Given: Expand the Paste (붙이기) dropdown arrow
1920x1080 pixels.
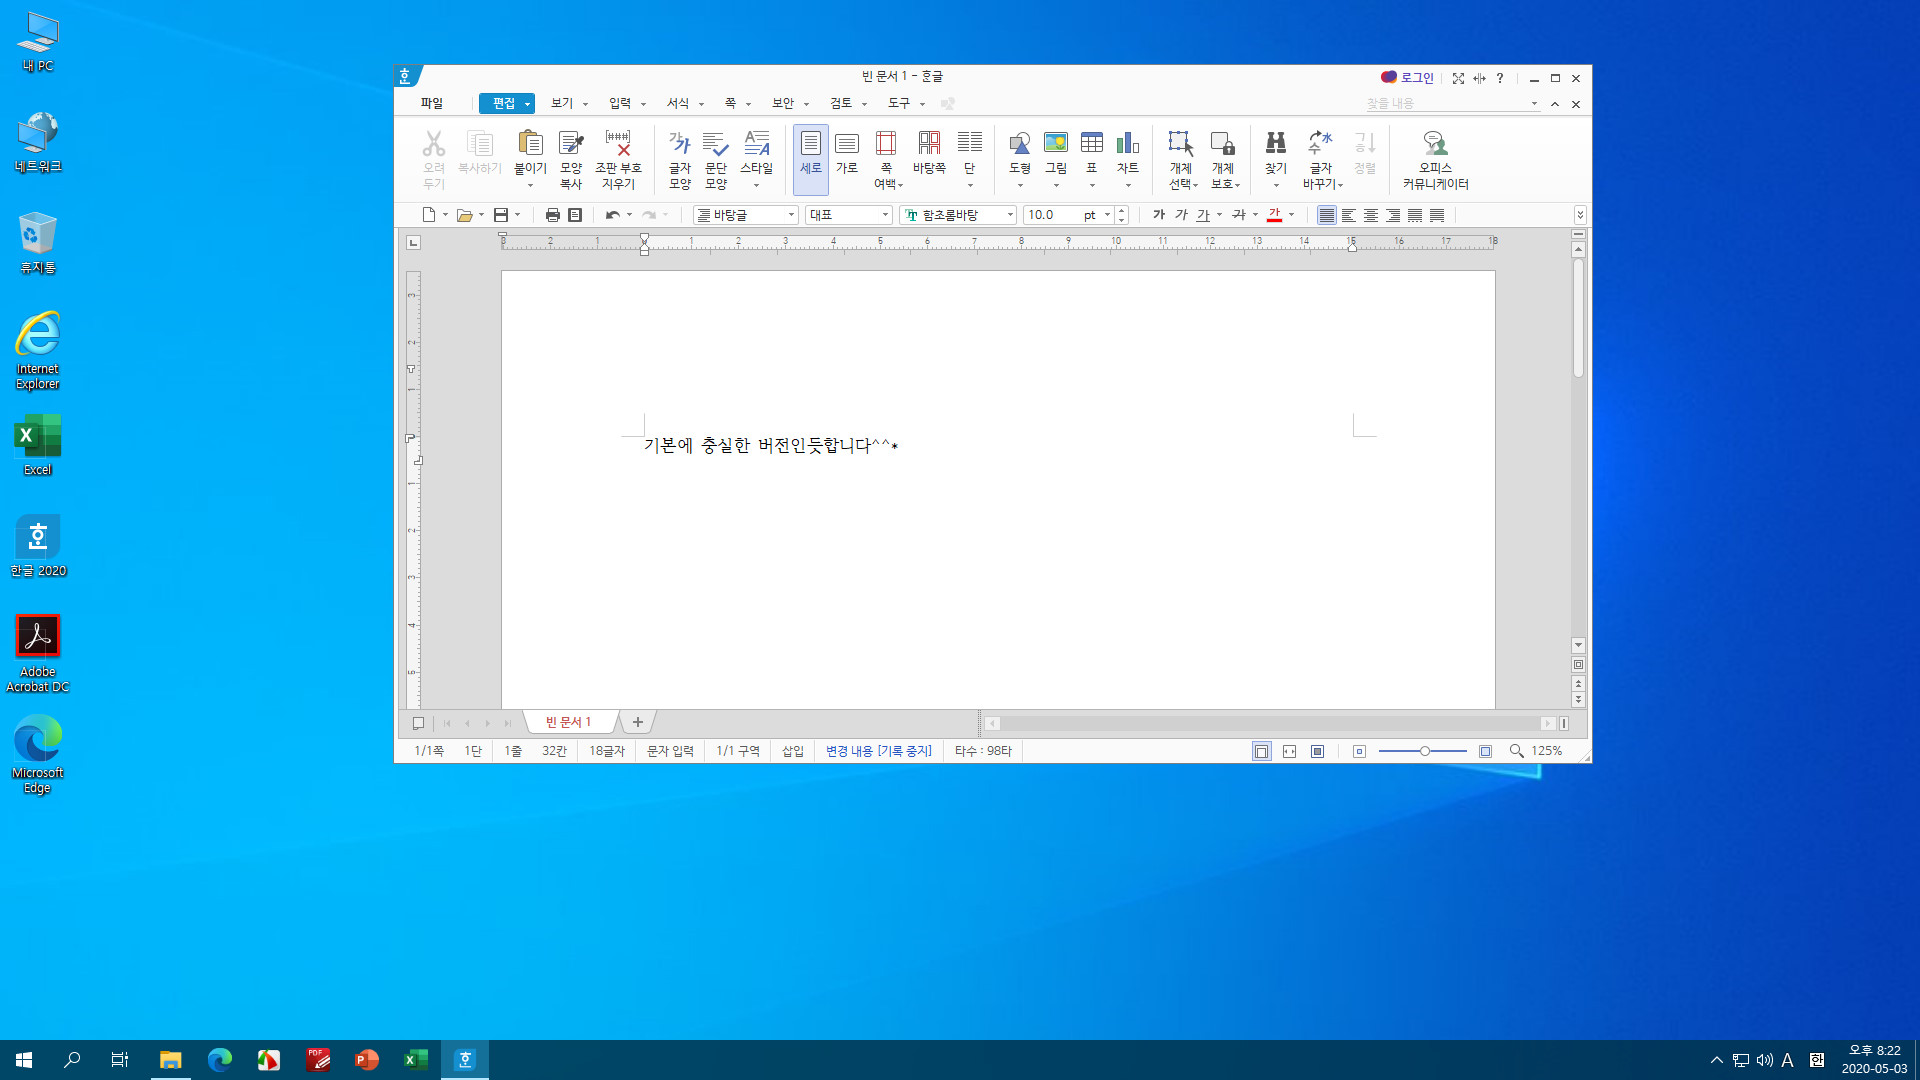Looking at the screenshot, I should pos(530,186).
